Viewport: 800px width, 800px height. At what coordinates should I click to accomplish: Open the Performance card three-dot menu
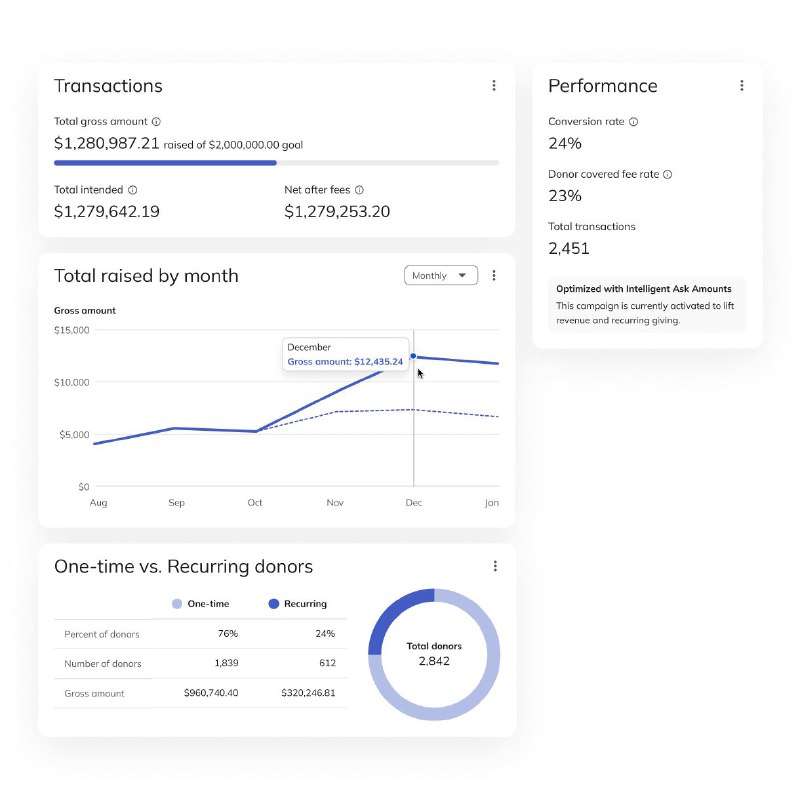[x=741, y=86]
